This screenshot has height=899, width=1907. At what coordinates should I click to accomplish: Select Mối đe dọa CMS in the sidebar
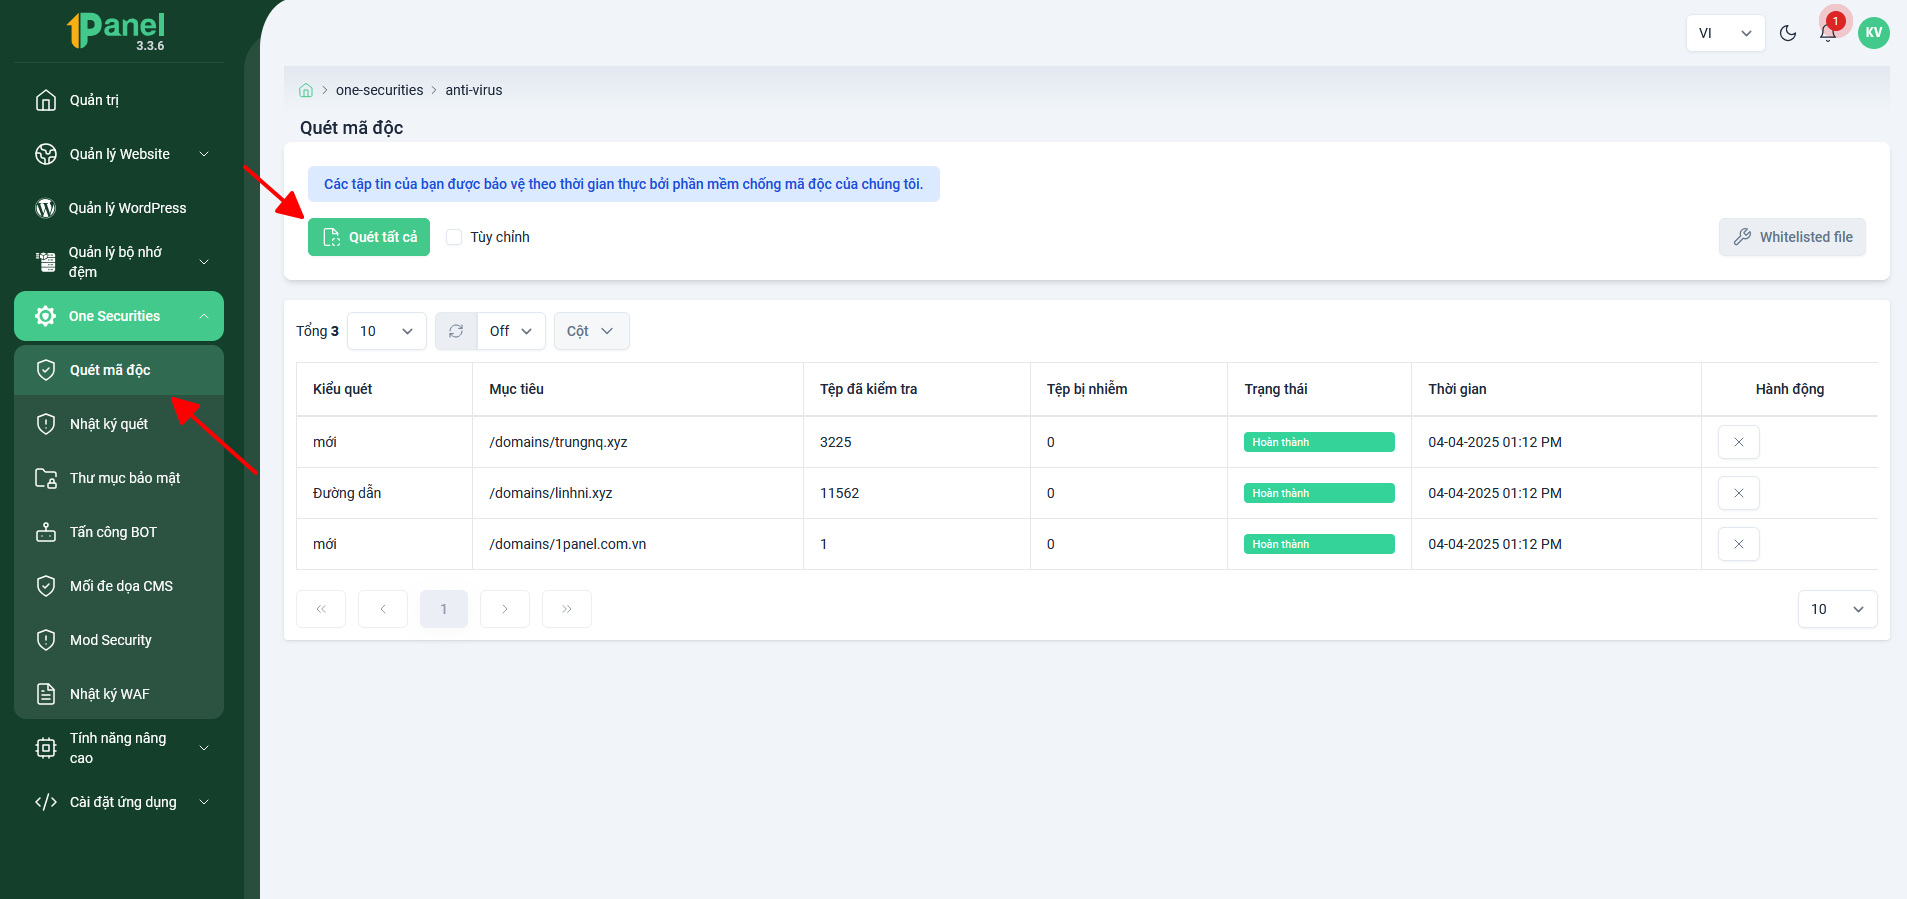119,586
